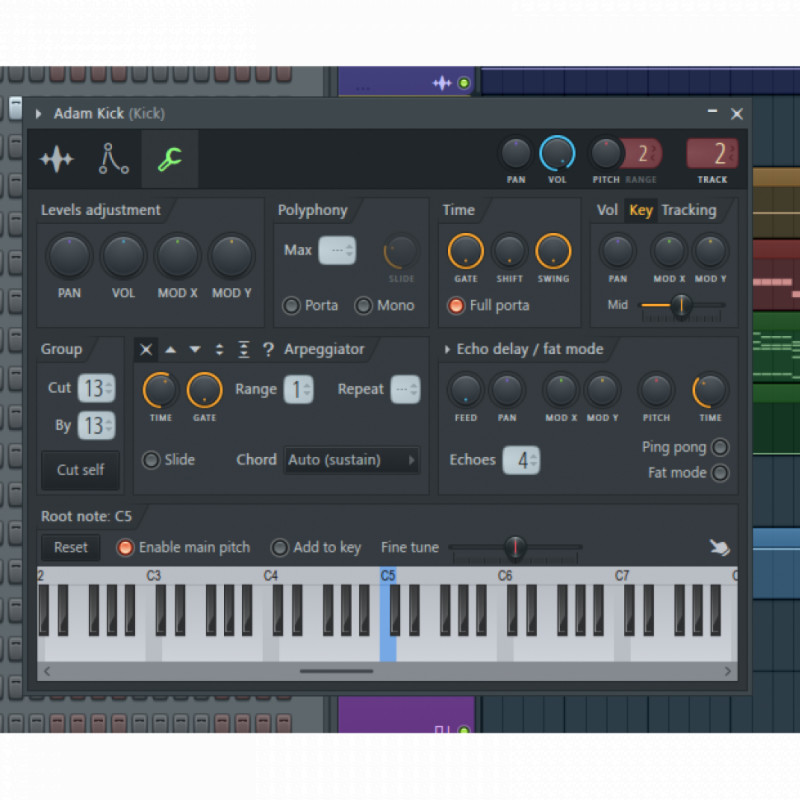Click the pointing hand icon near Fine tune
800x800 pixels.
[x=719, y=547]
